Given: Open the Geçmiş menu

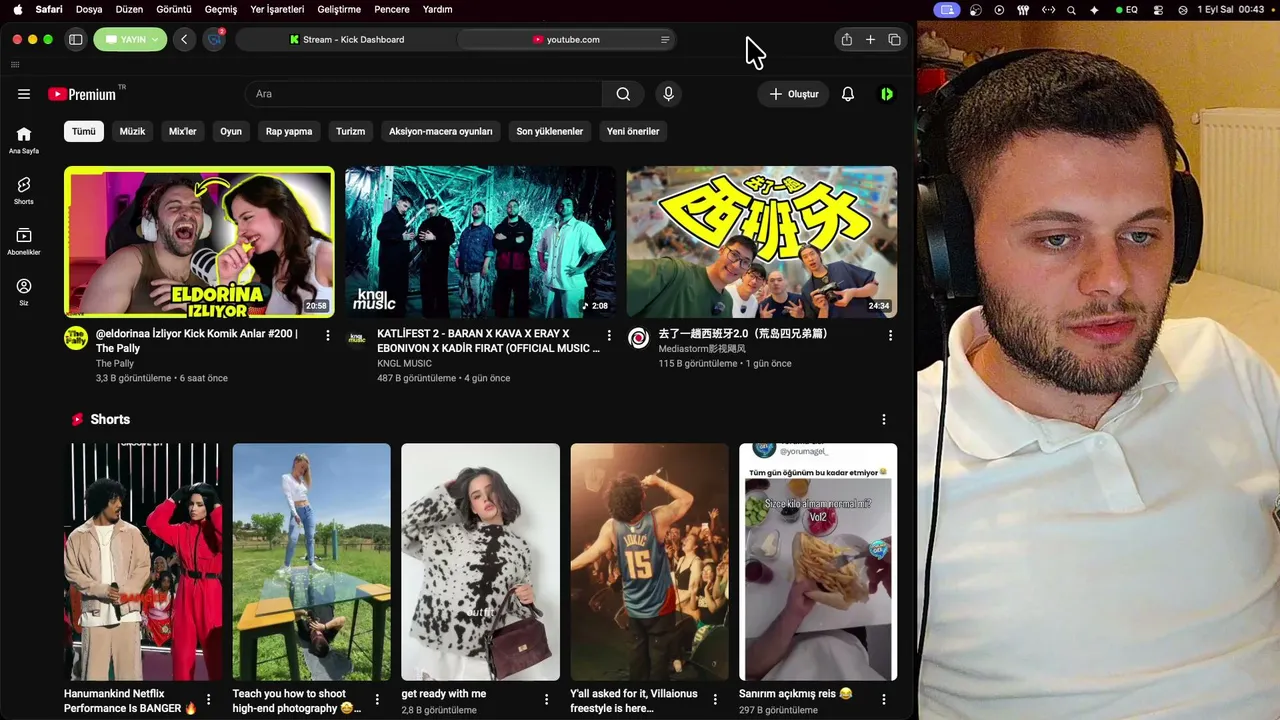Looking at the screenshot, I should [x=221, y=9].
